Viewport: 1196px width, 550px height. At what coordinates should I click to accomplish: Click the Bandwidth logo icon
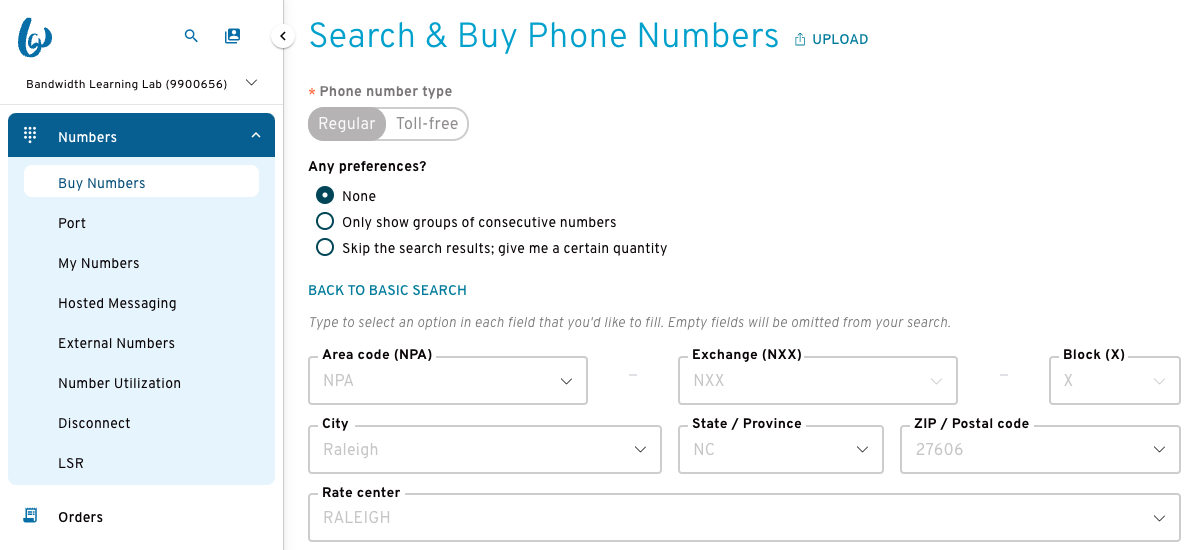click(x=35, y=37)
